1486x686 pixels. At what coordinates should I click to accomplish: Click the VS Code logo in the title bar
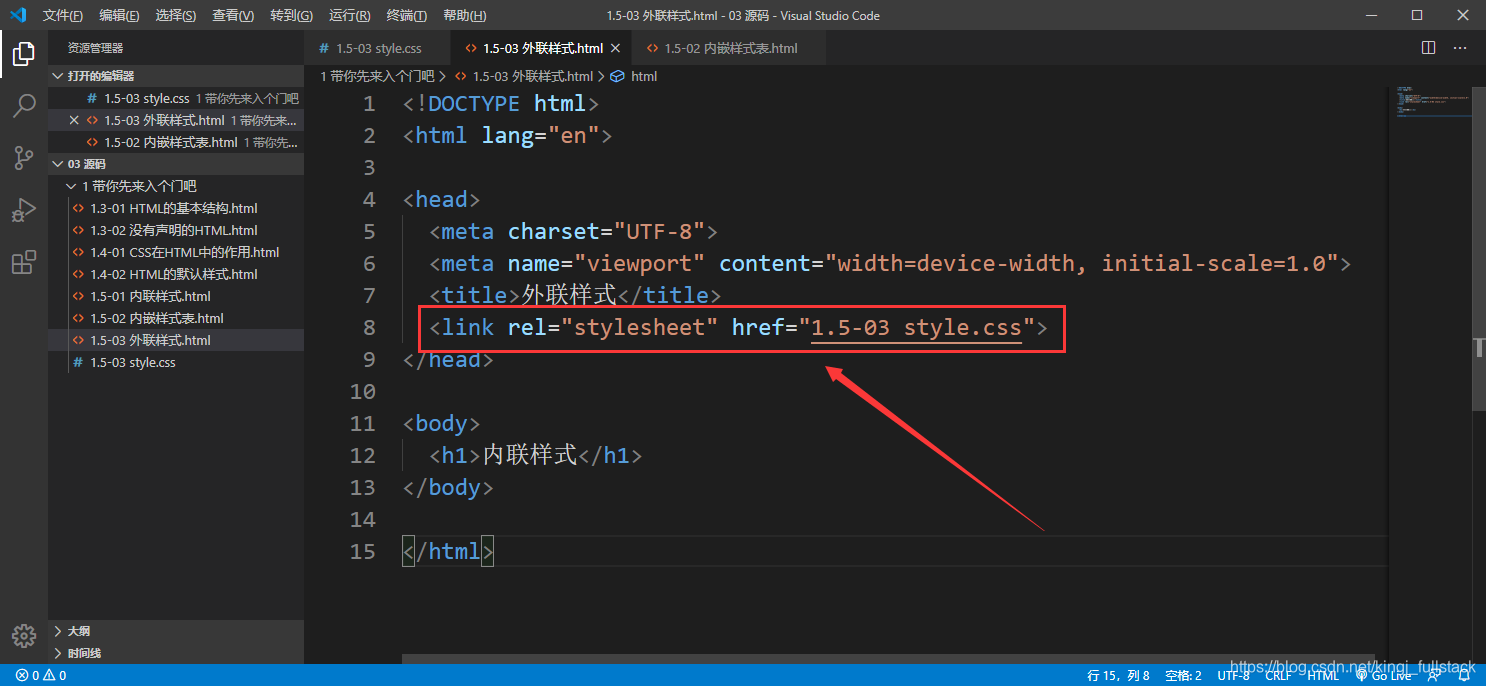pyautogui.click(x=18, y=15)
